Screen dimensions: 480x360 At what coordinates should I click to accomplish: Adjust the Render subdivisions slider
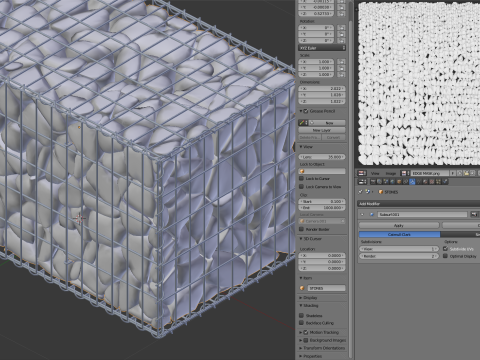coord(399,256)
